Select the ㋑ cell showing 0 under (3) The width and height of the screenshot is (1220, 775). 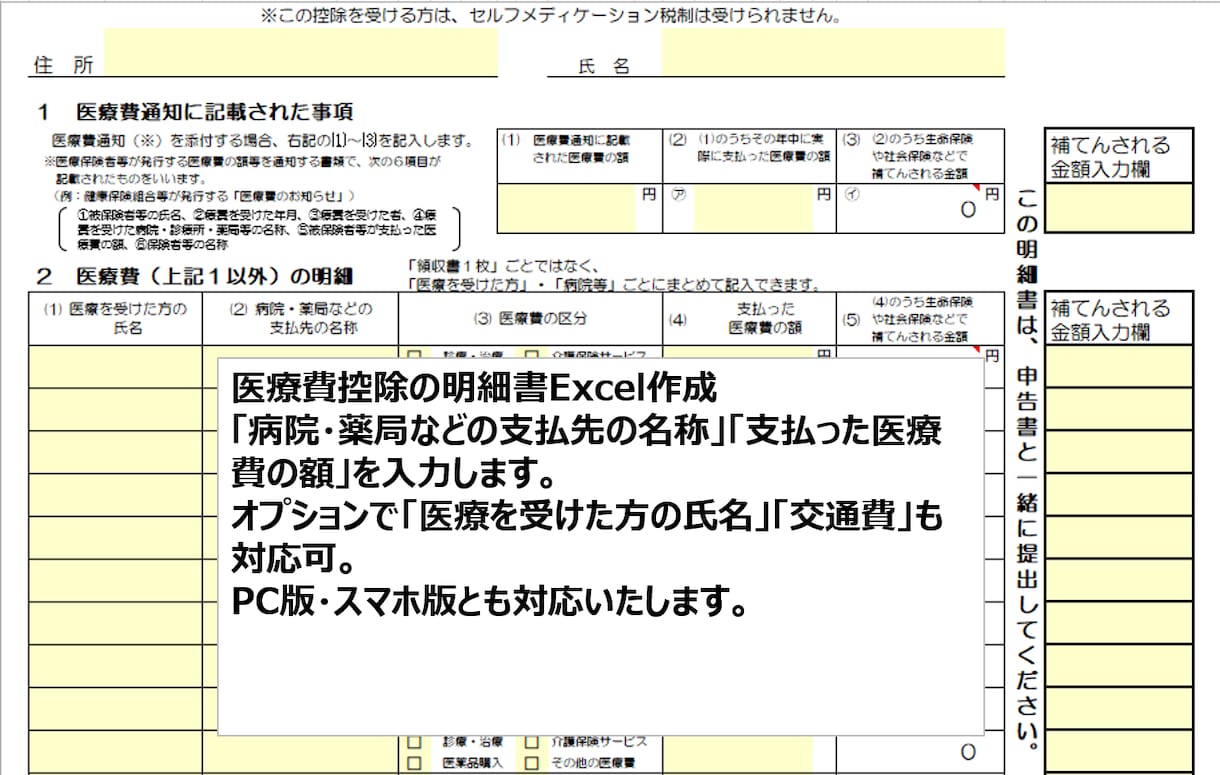click(x=919, y=209)
